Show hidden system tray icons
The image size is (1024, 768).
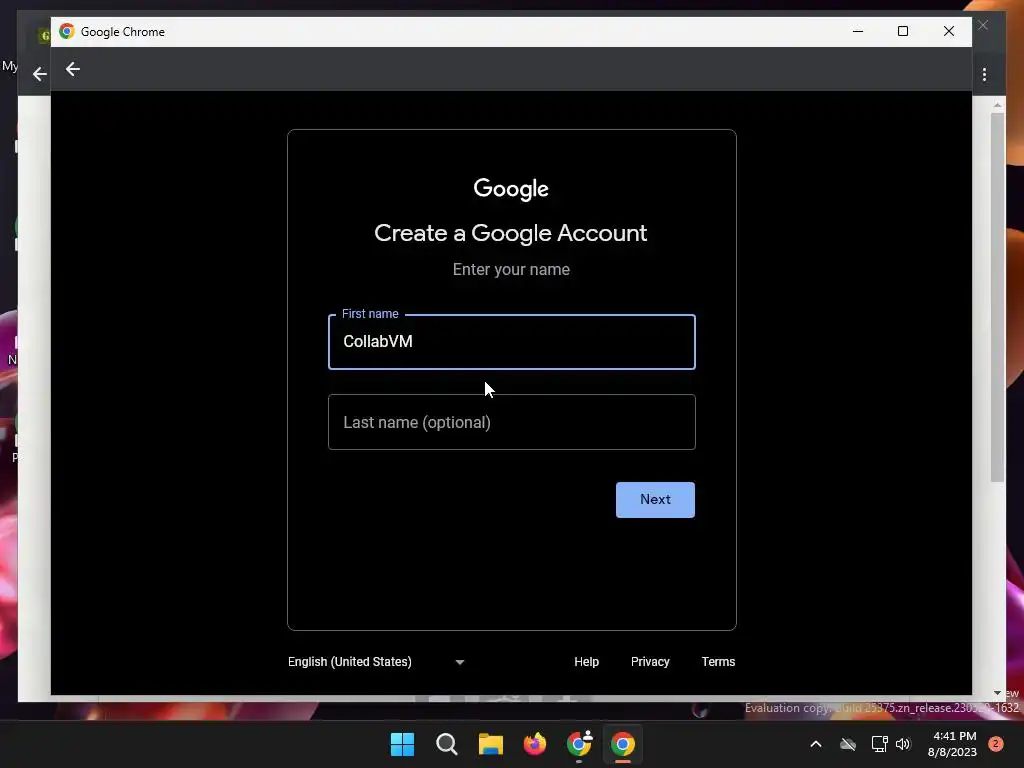[816, 744]
